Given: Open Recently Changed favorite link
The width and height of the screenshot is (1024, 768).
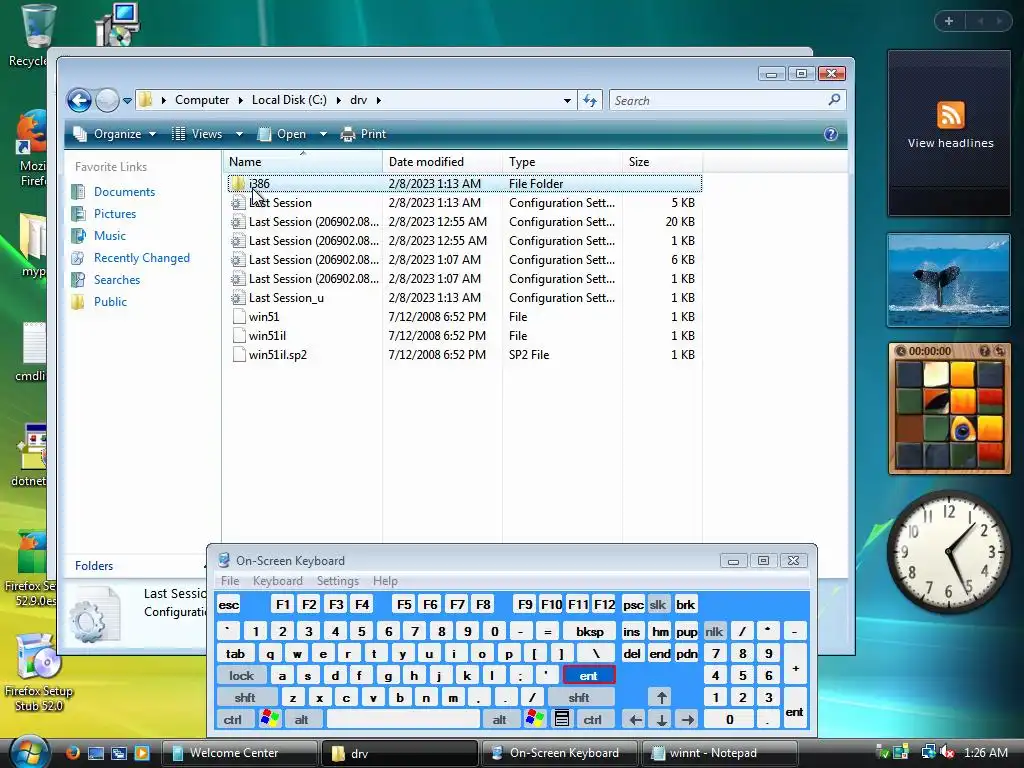Looking at the screenshot, I should tap(142, 258).
